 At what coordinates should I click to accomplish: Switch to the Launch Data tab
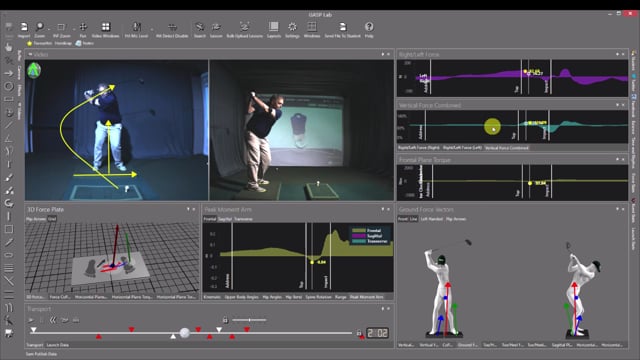tap(58, 345)
